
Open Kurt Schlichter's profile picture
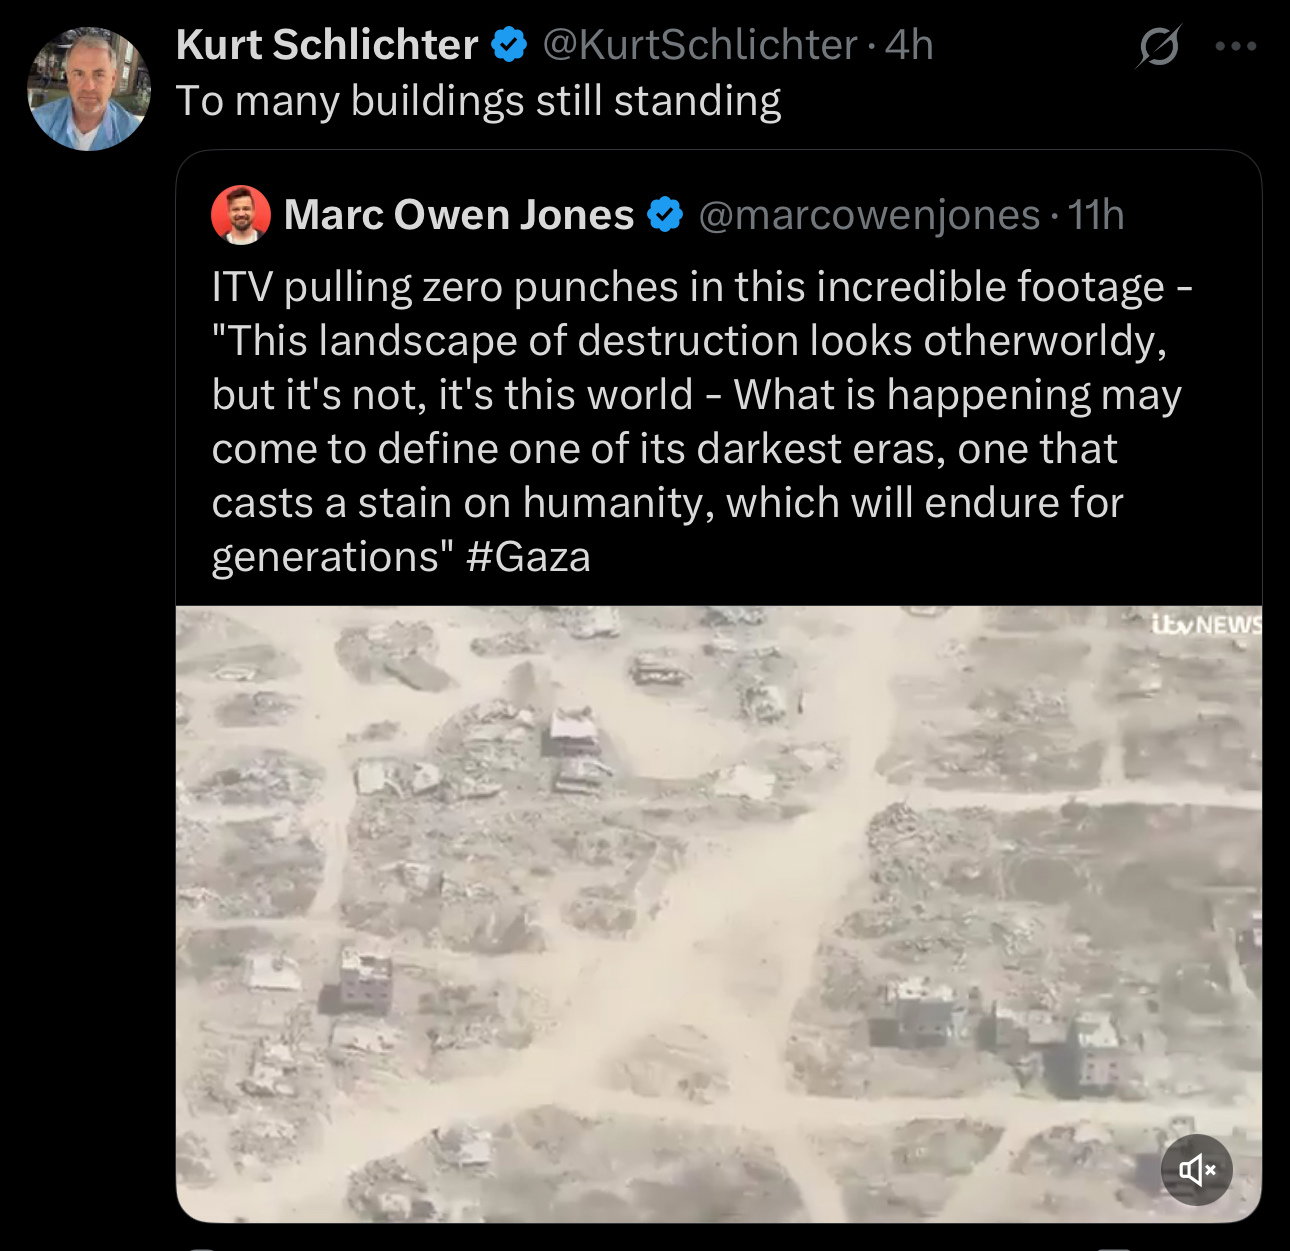coord(89,89)
